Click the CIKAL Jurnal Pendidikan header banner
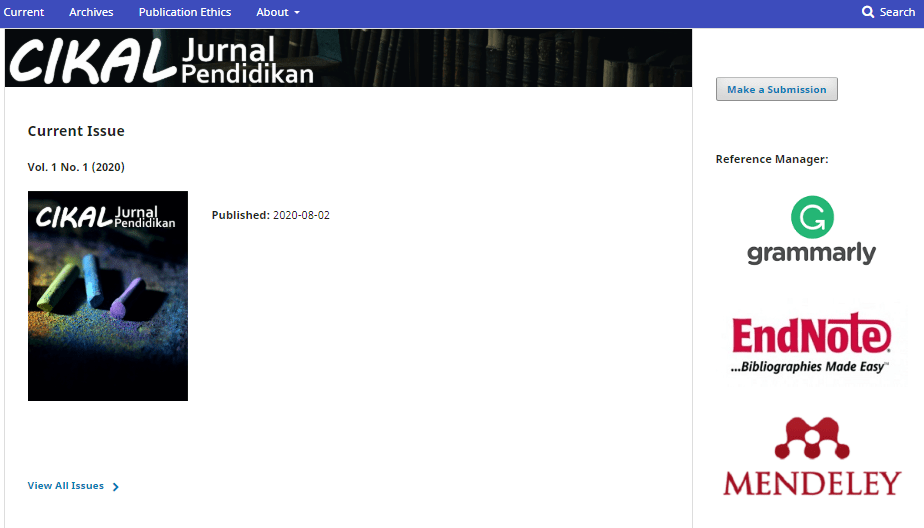924x528 pixels. tap(348, 58)
